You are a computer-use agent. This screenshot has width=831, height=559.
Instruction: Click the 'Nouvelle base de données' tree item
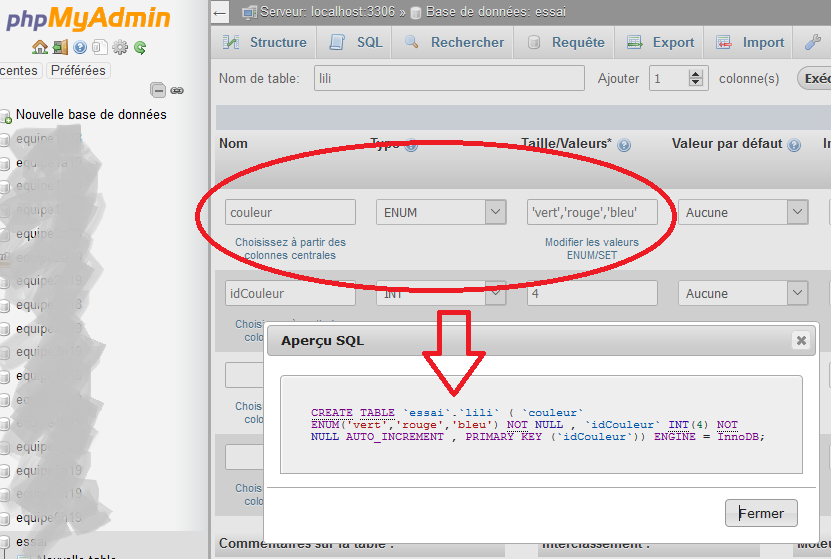(91, 115)
